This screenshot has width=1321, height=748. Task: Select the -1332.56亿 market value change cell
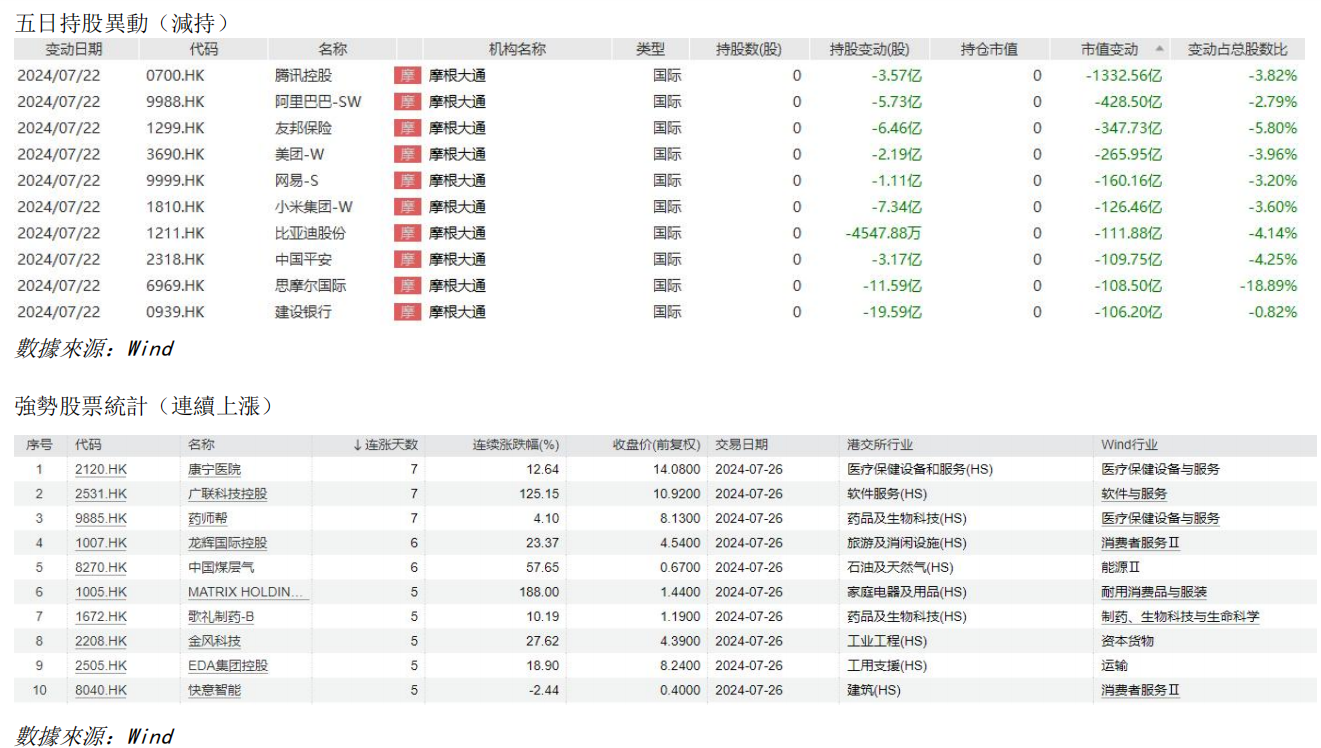pyautogui.click(x=1124, y=75)
